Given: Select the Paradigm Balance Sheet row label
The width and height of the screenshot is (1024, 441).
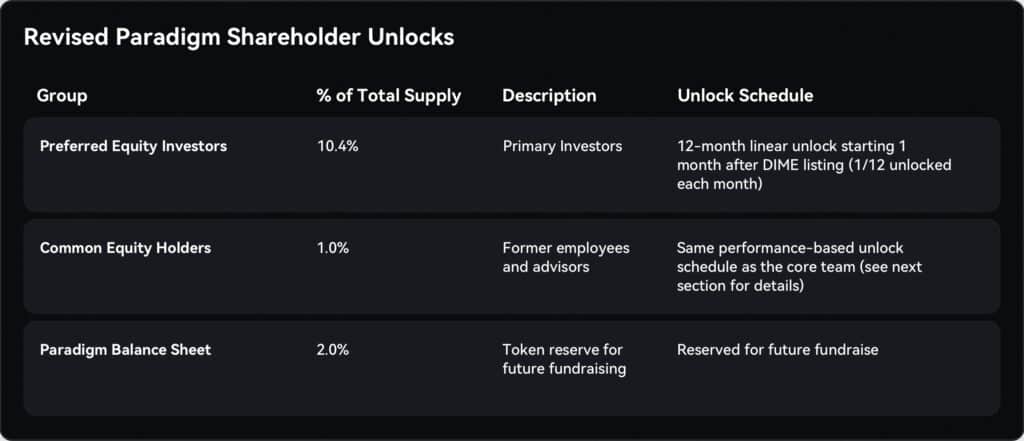Looking at the screenshot, I should coord(125,350).
